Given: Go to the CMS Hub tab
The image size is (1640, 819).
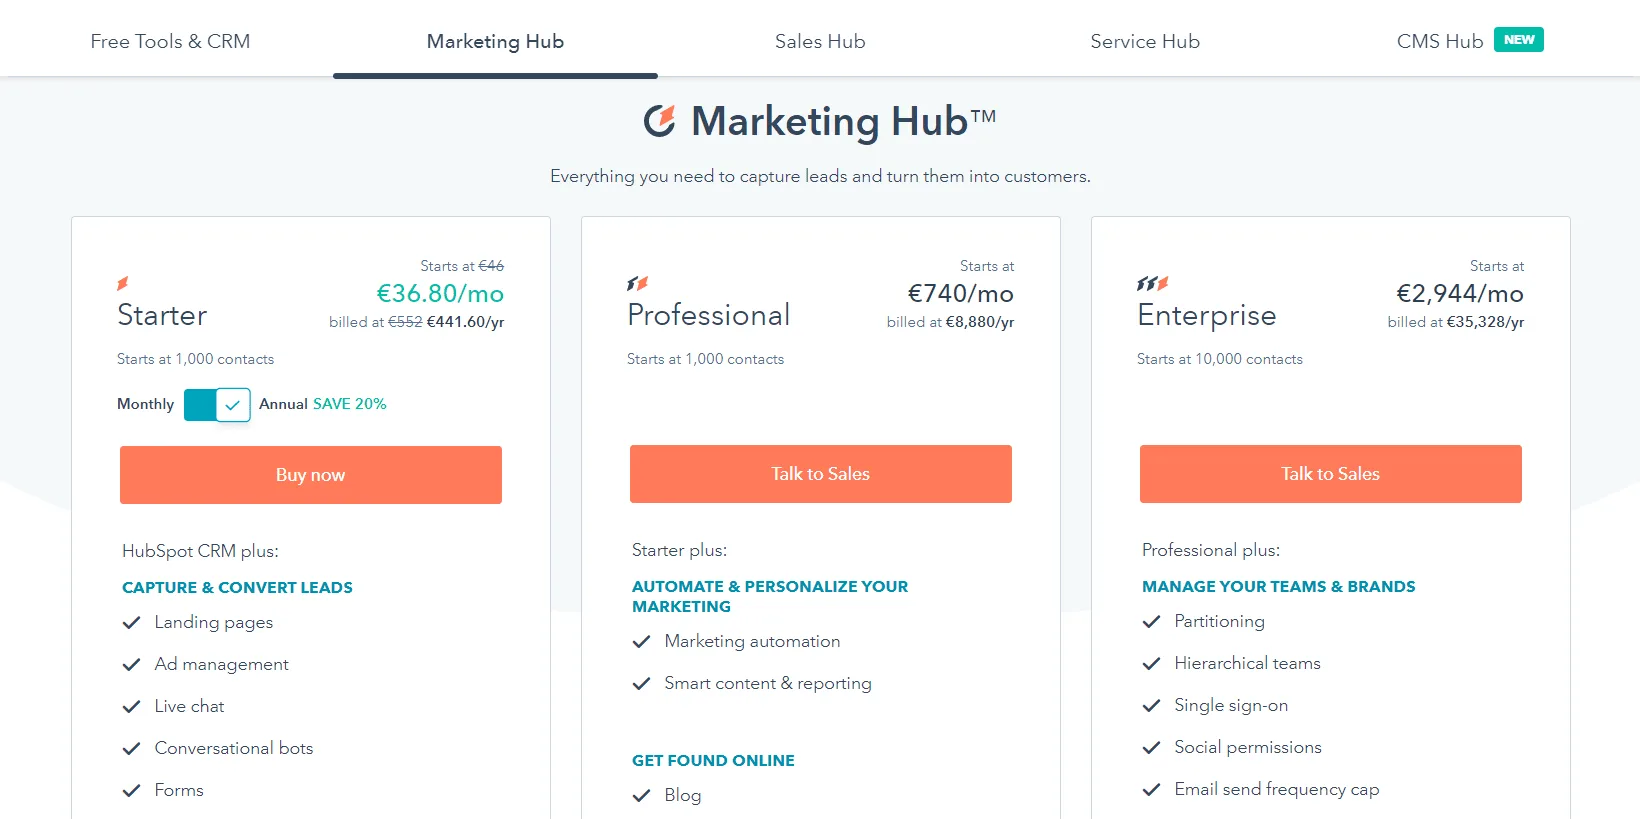Looking at the screenshot, I should (x=1440, y=41).
